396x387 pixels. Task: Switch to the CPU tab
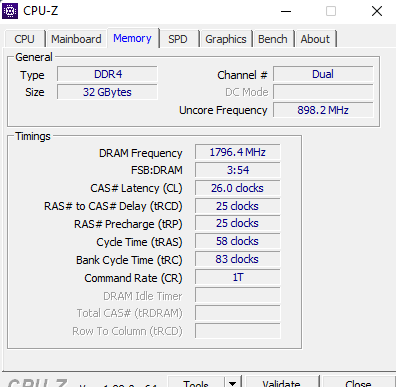coord(24,39)
